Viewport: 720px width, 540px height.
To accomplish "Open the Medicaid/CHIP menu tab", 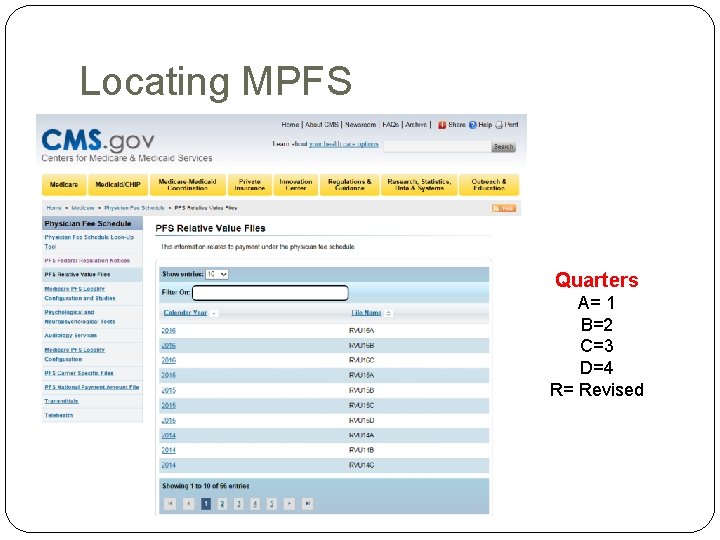I will click(118, 185).
